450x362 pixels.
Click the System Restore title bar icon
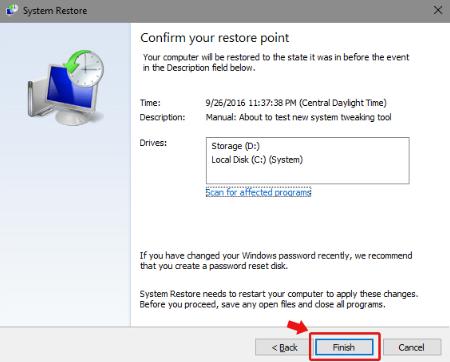click(x=12, y=10)
